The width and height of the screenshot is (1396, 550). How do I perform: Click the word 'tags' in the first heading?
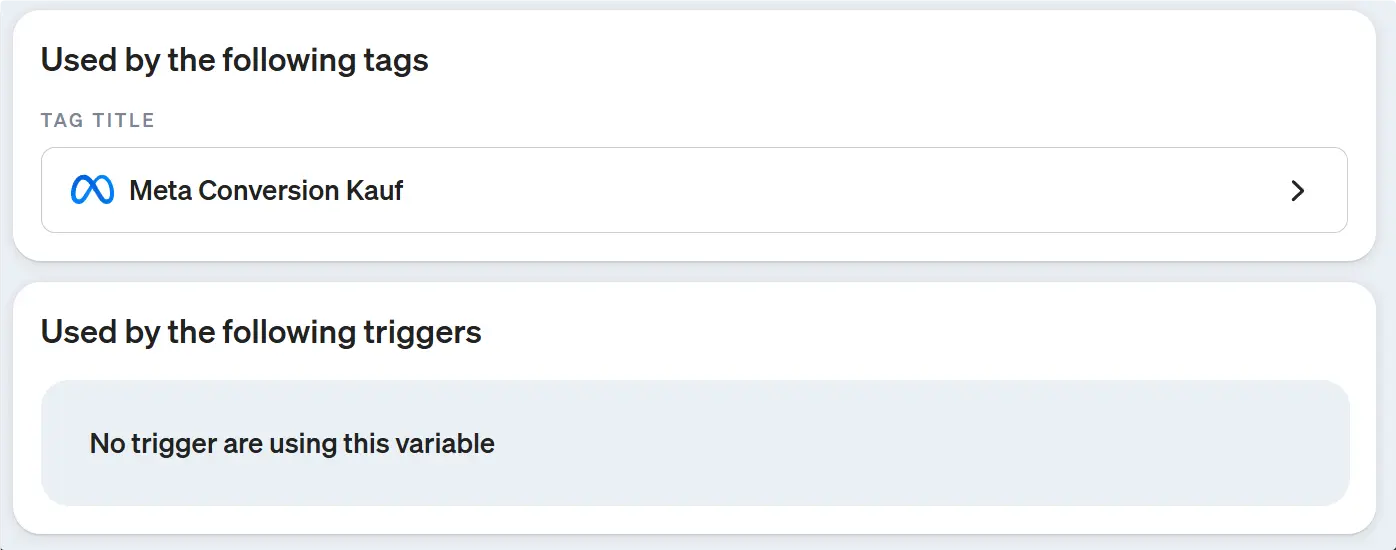[x=396, y=60]
